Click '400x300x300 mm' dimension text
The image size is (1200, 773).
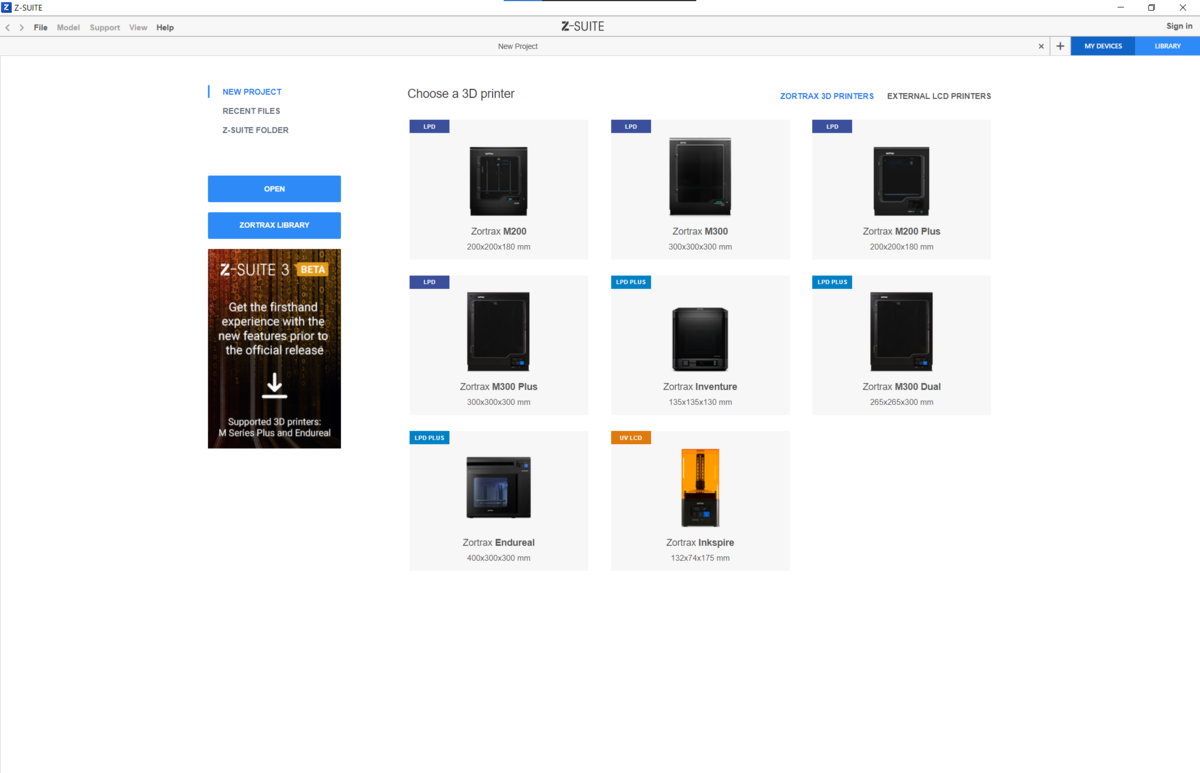(x=498, y=558)
